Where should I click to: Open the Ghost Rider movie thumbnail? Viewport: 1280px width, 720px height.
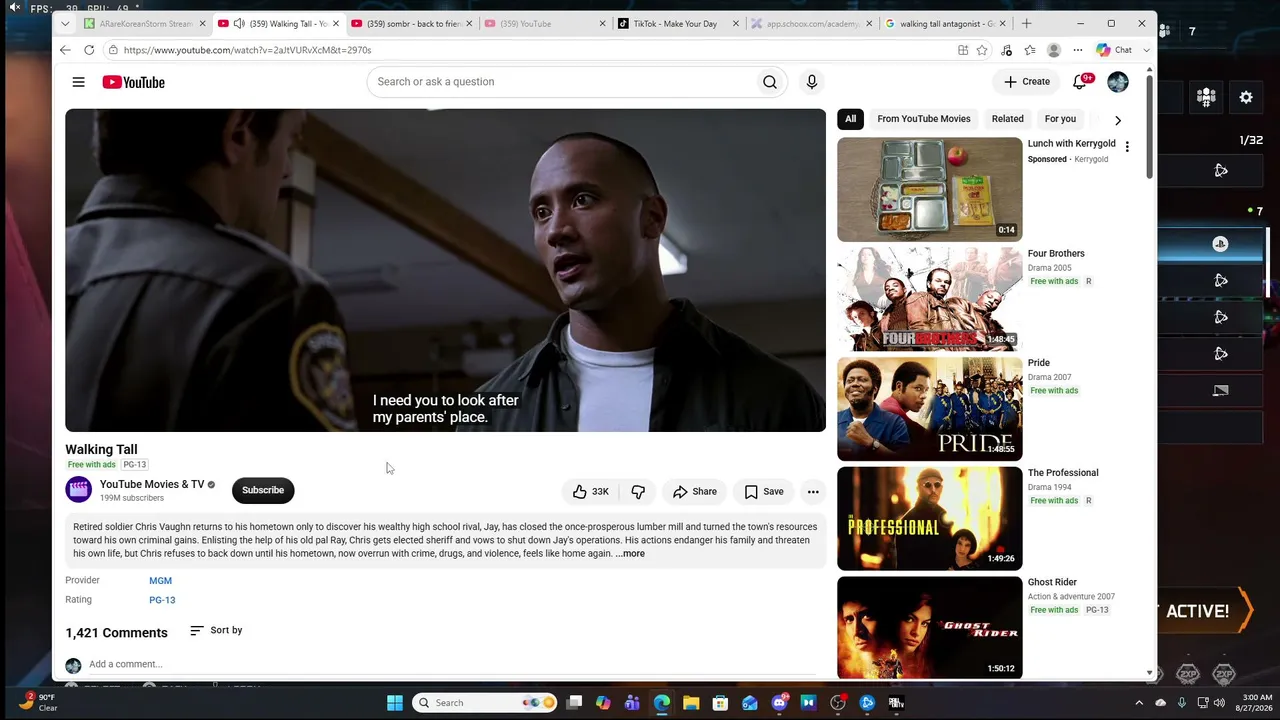[x=929, y=628]
